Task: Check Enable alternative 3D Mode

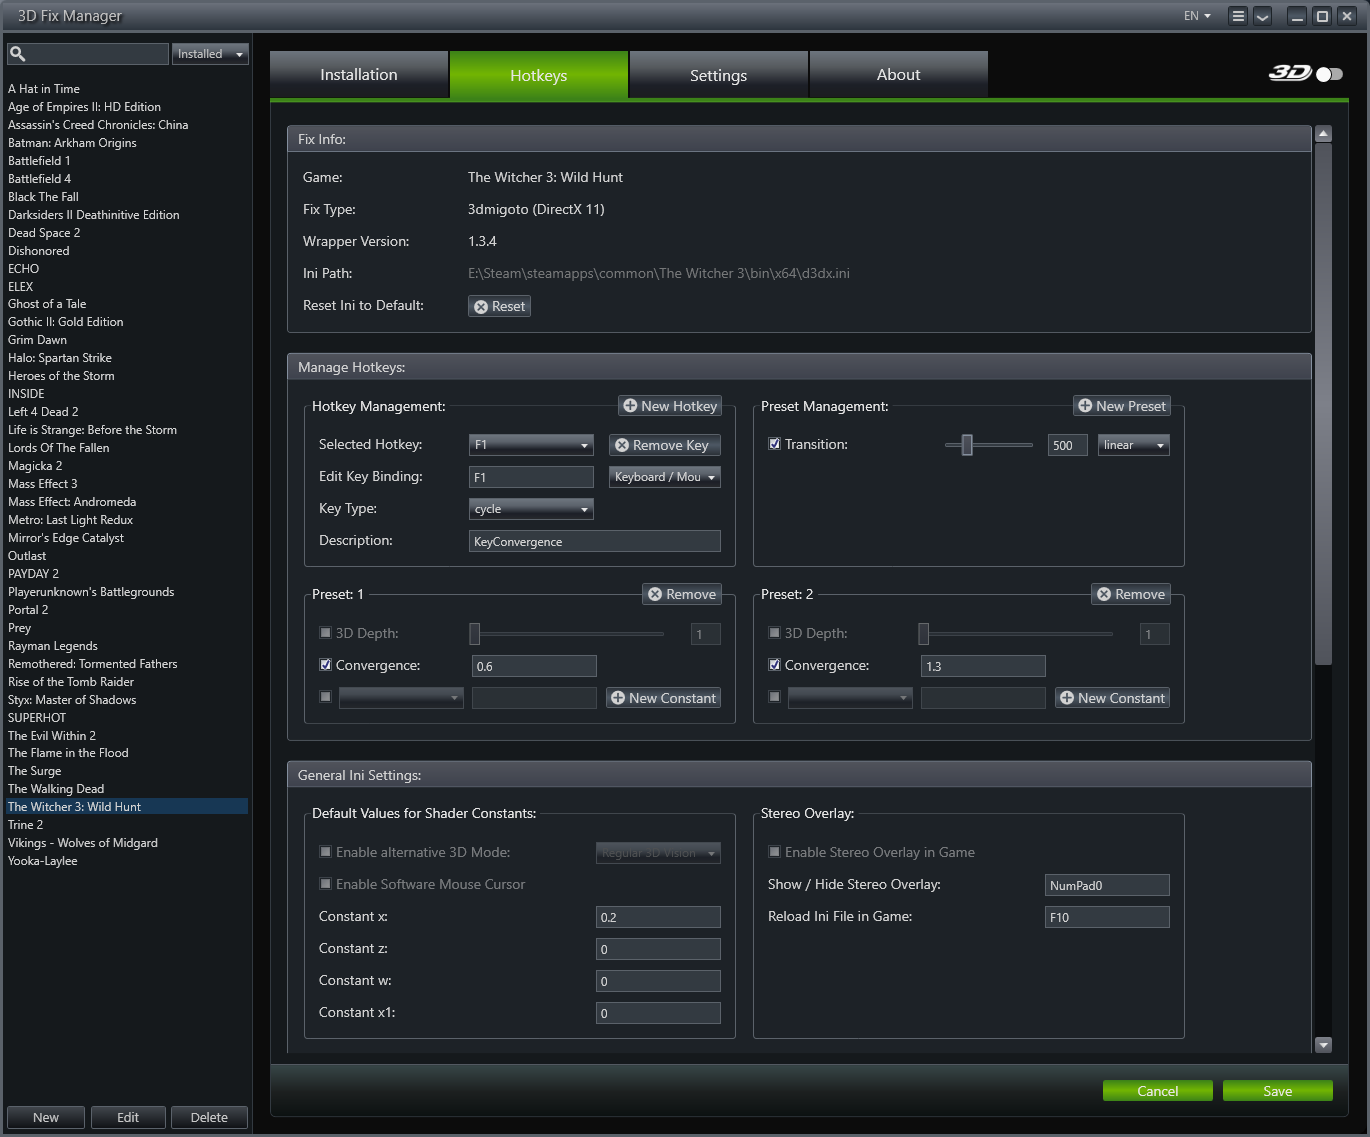Action: click(x=325, y=852)
